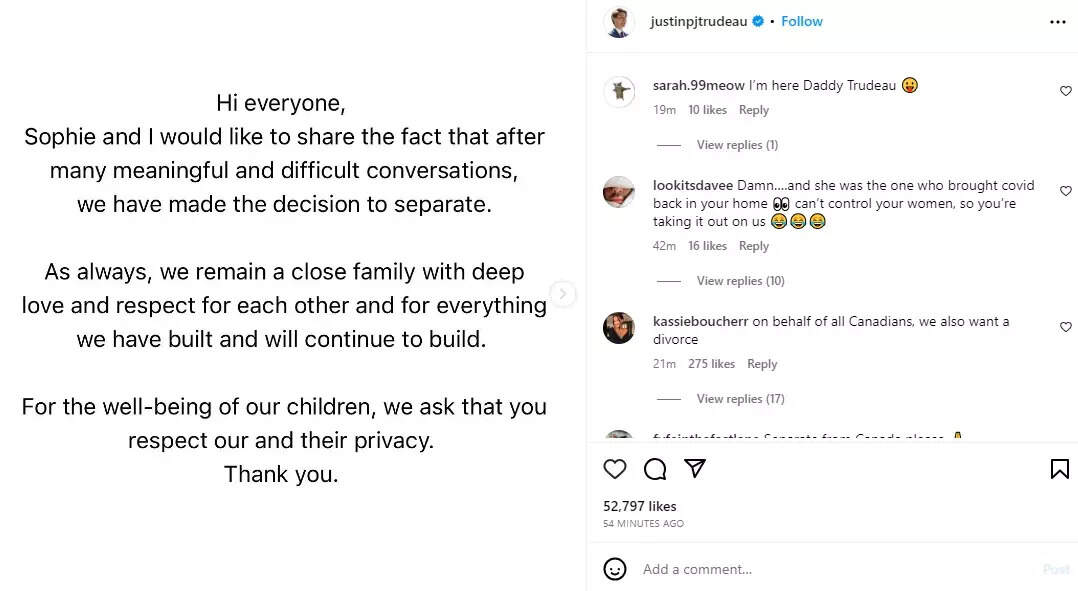
Task: Open the comment bubble icon
Action: tap(655, 469)
